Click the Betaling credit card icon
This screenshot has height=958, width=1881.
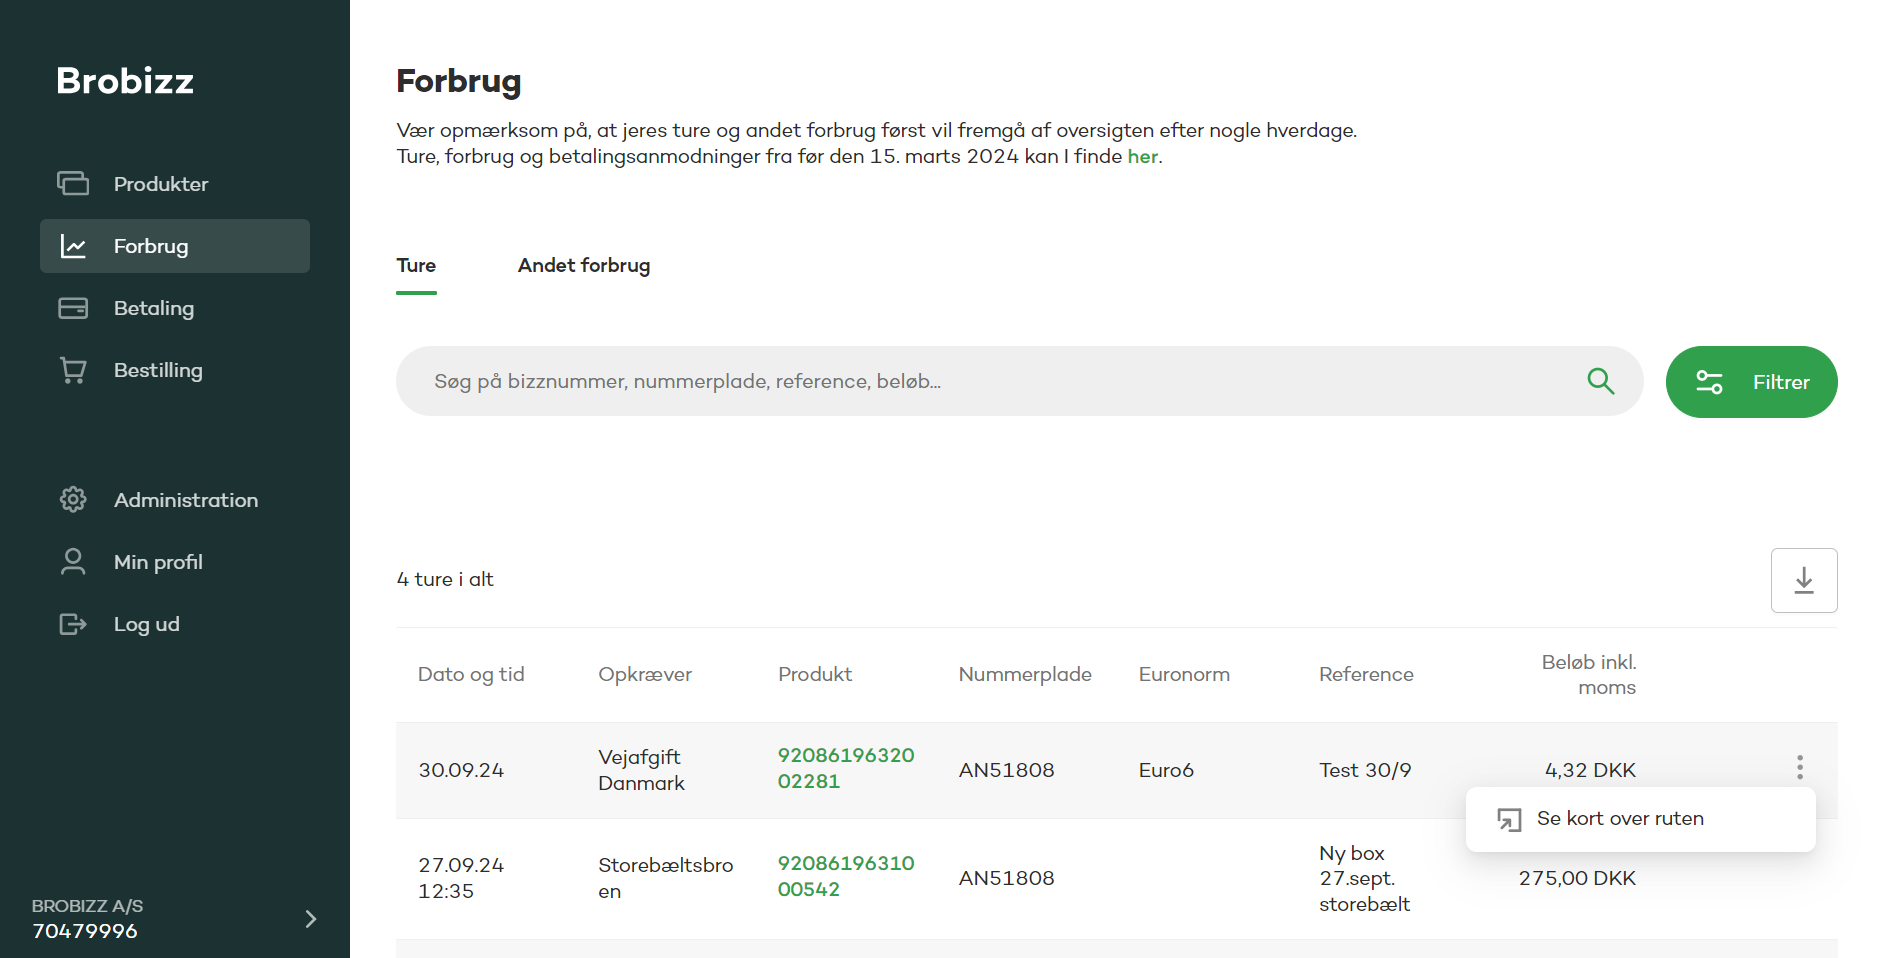click(73, 308)
